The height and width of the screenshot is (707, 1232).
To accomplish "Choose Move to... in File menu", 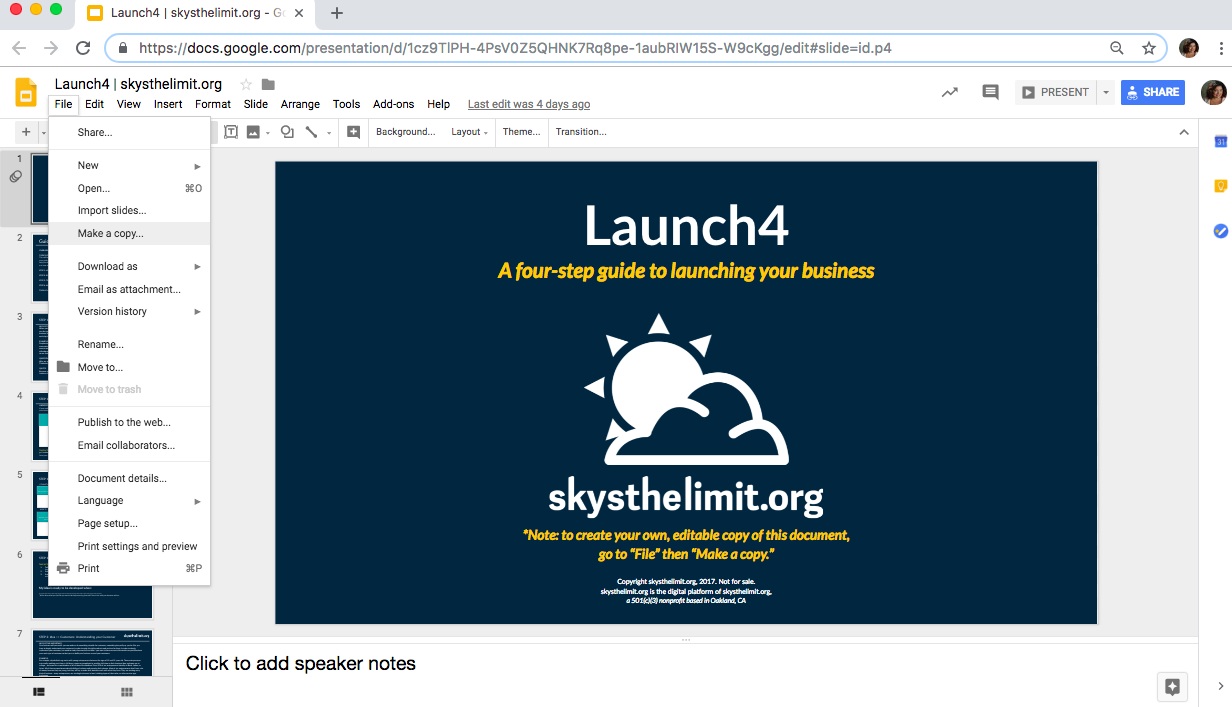I will pyautogui.click(x=130, y=367).
